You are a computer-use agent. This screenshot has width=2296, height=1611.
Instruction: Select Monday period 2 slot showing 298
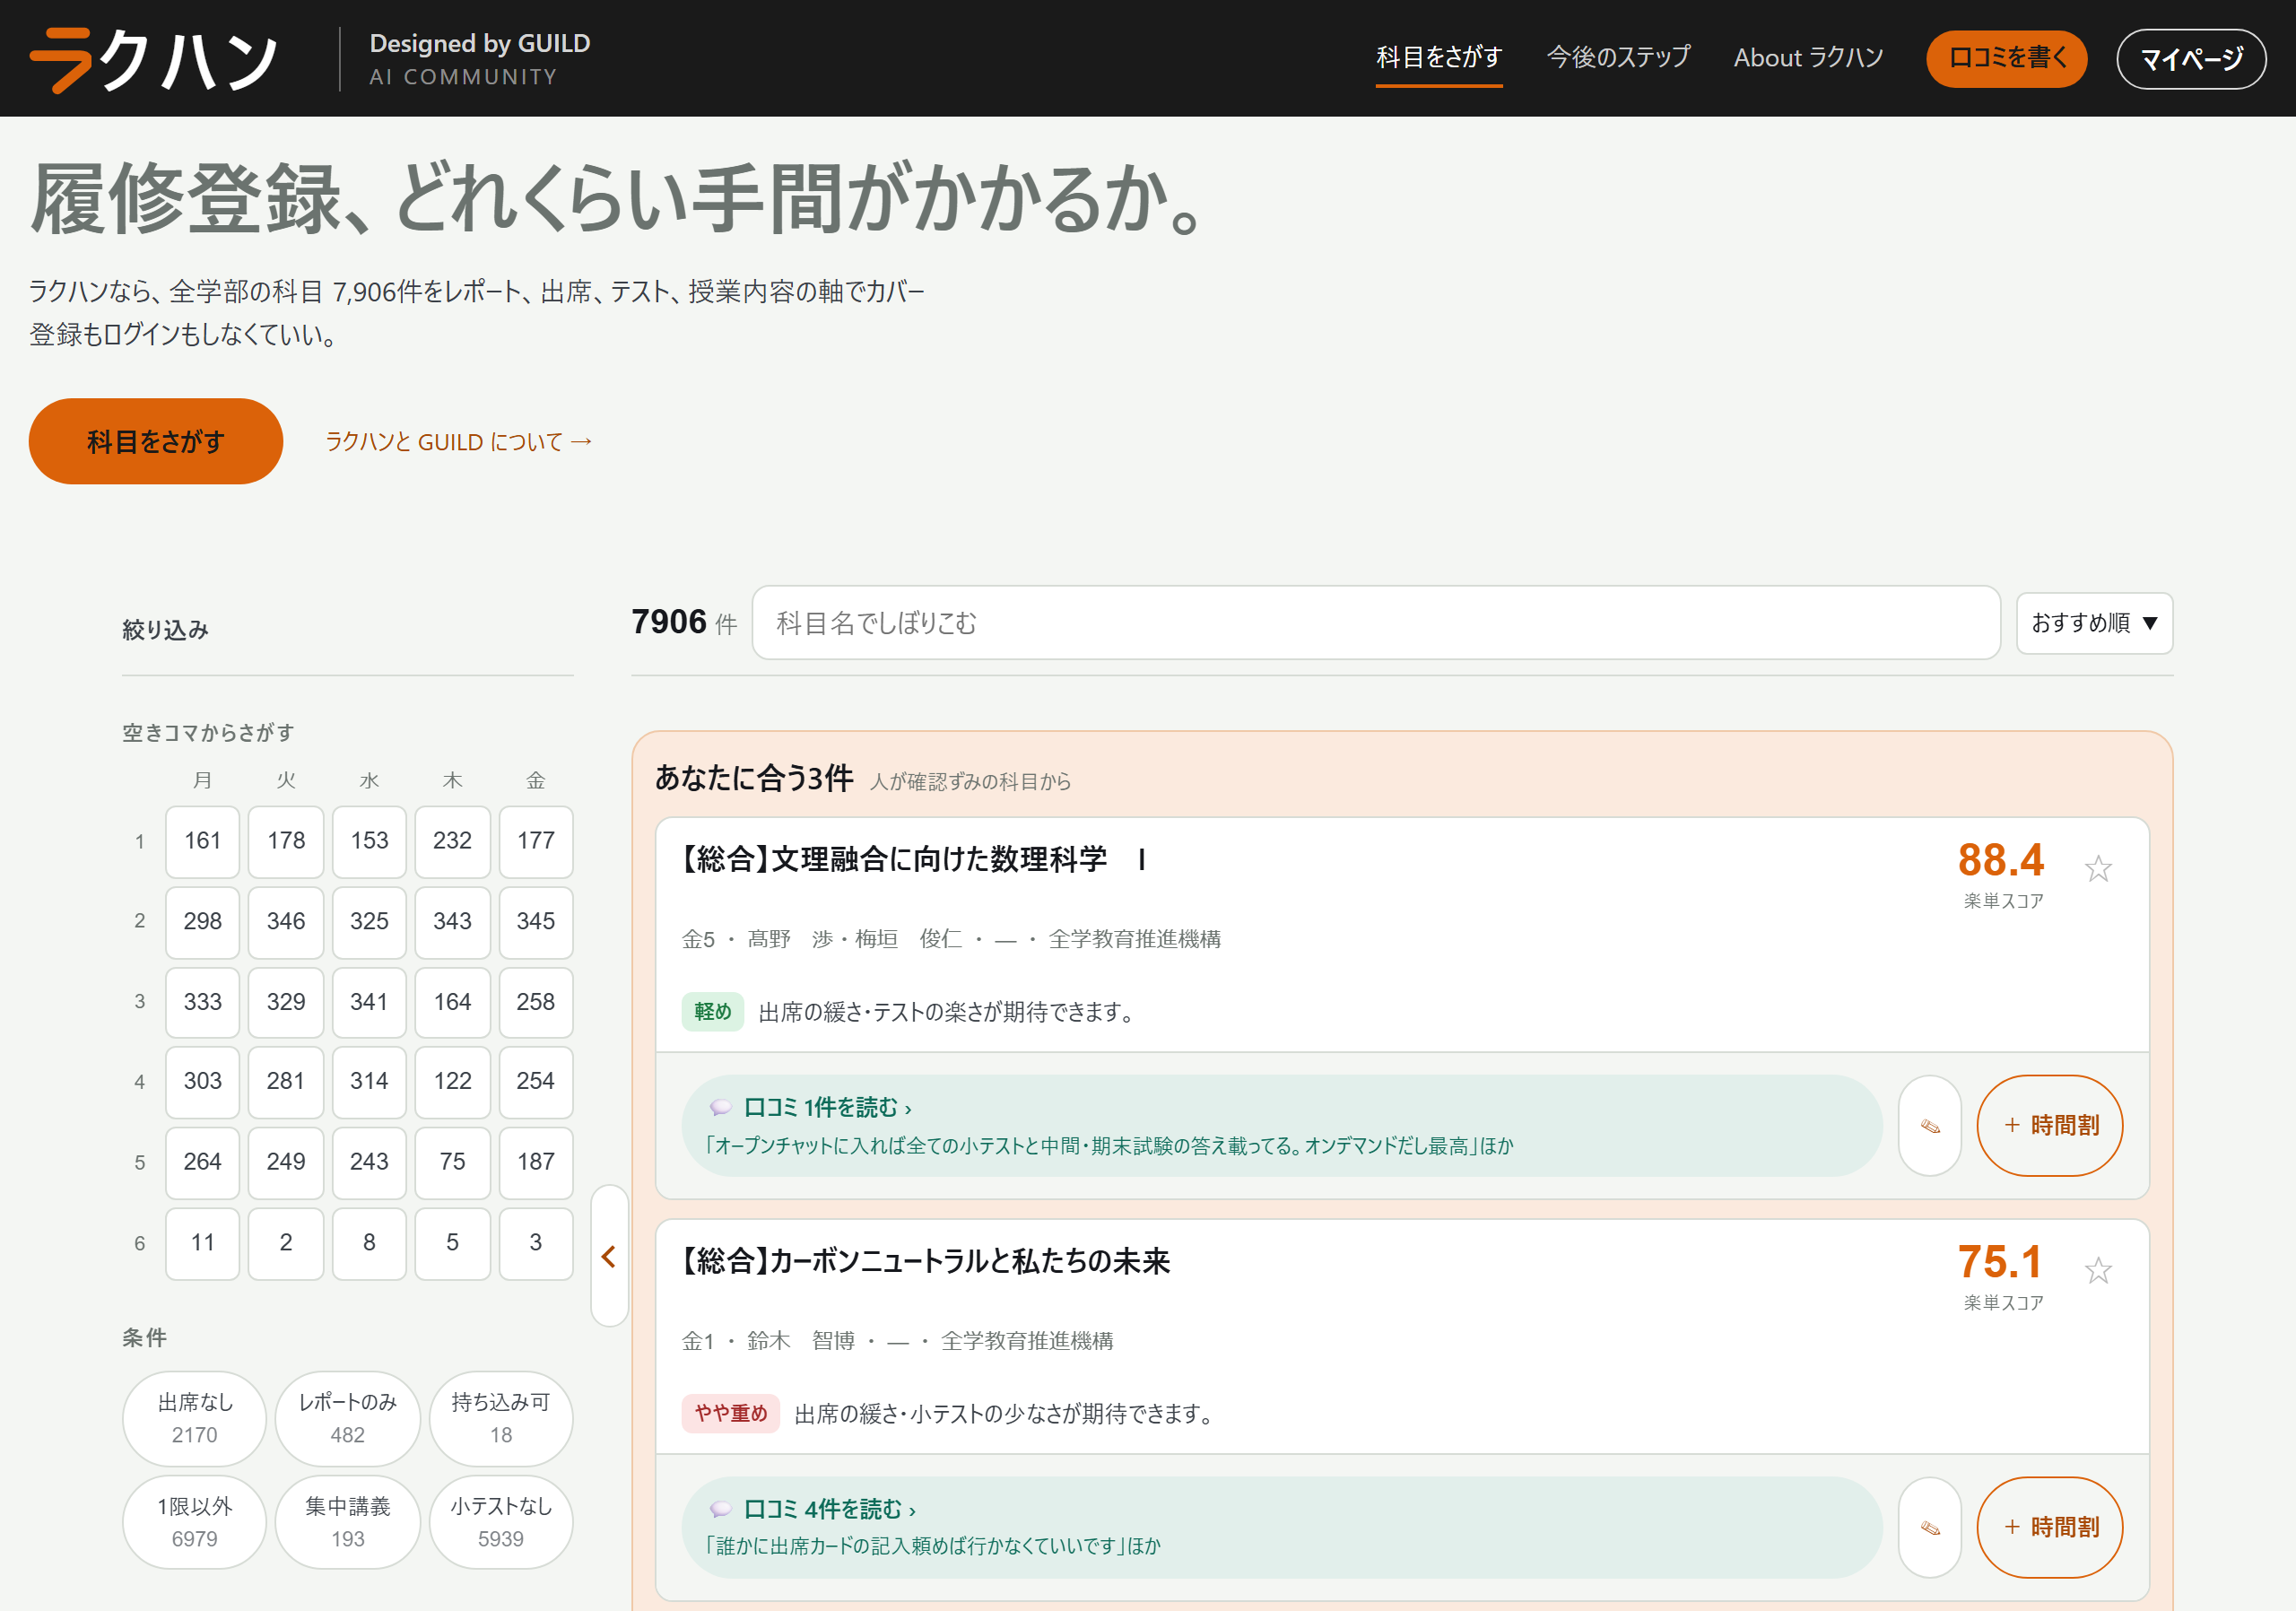(x=203, y=921)
